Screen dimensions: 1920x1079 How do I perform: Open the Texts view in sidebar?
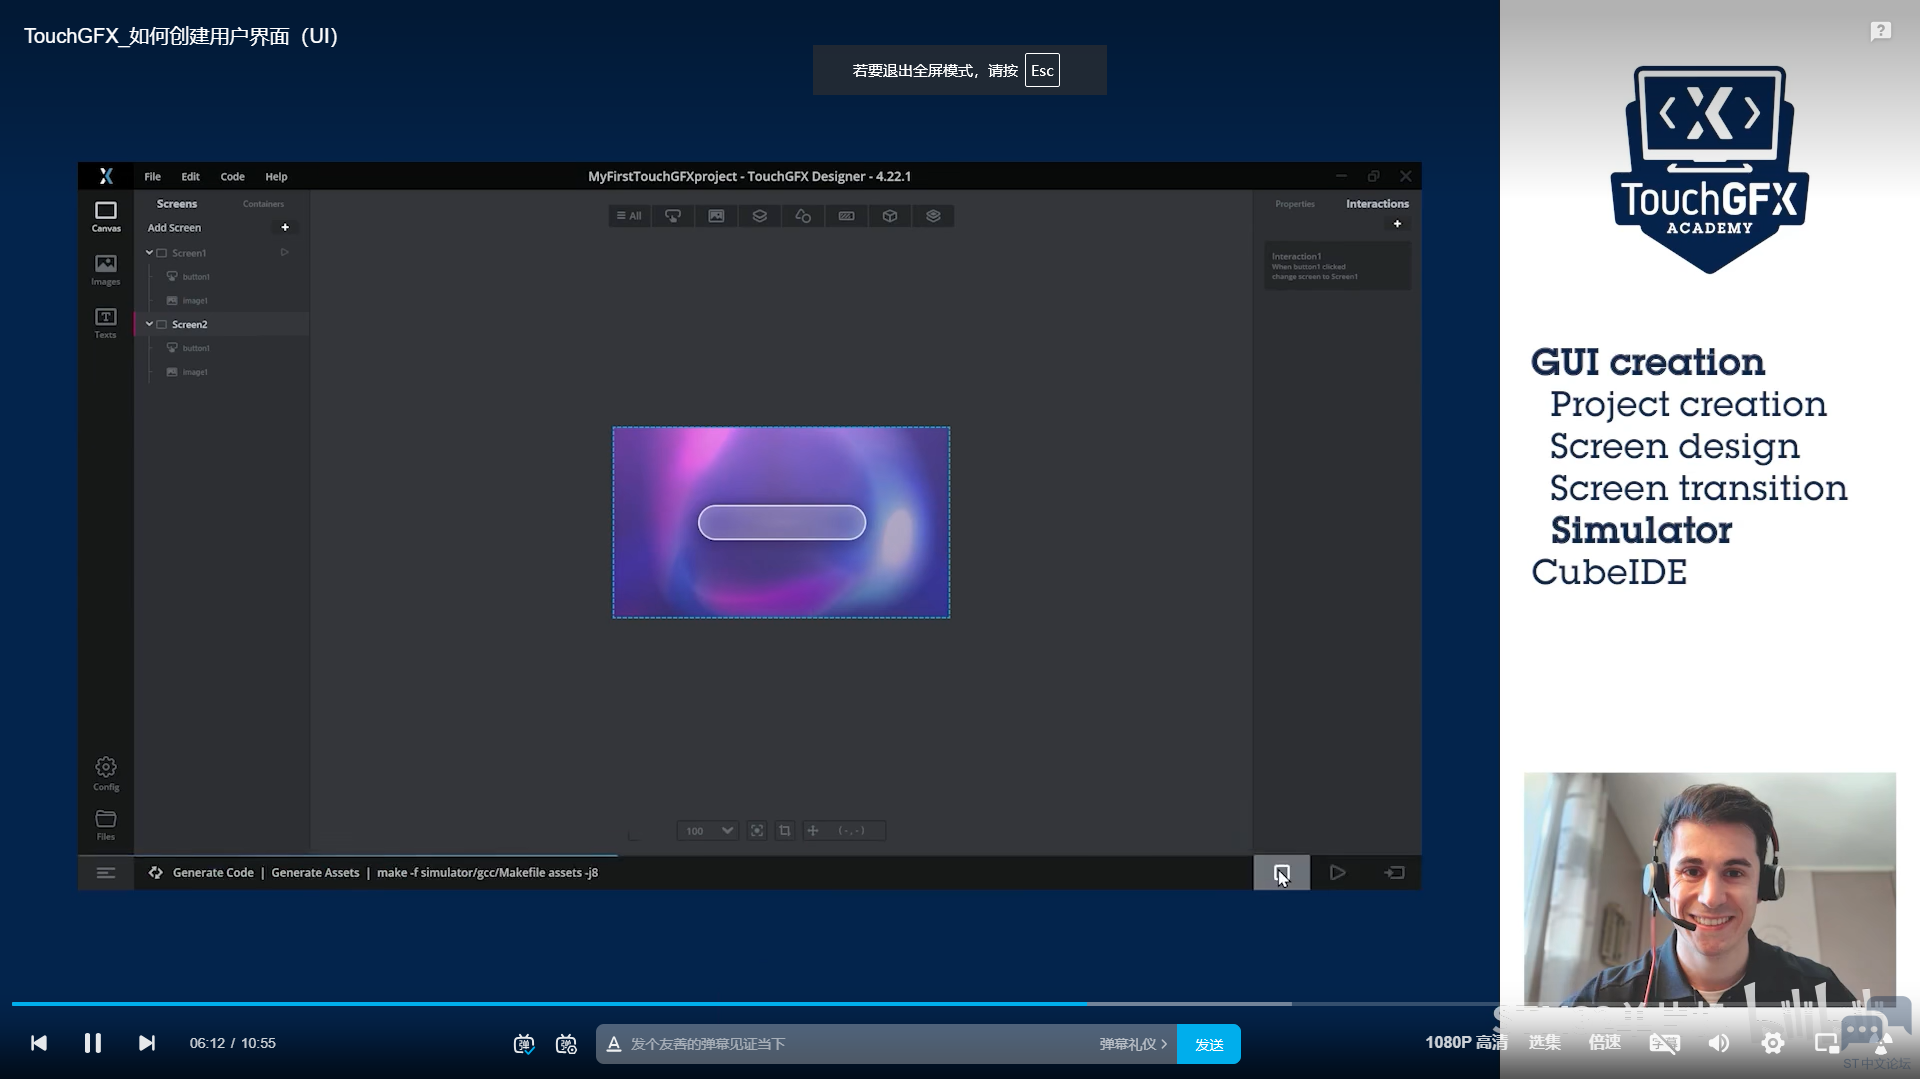[x=105, y=323]
